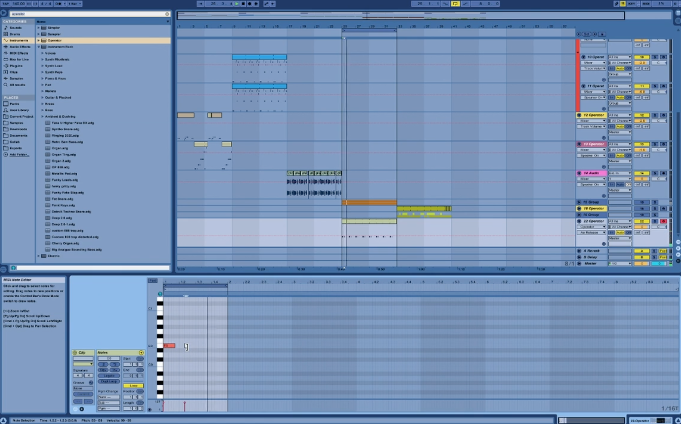681x424 pixels.
Task: Click the orange clip in arrangement
Action: [x=369, y=202]
